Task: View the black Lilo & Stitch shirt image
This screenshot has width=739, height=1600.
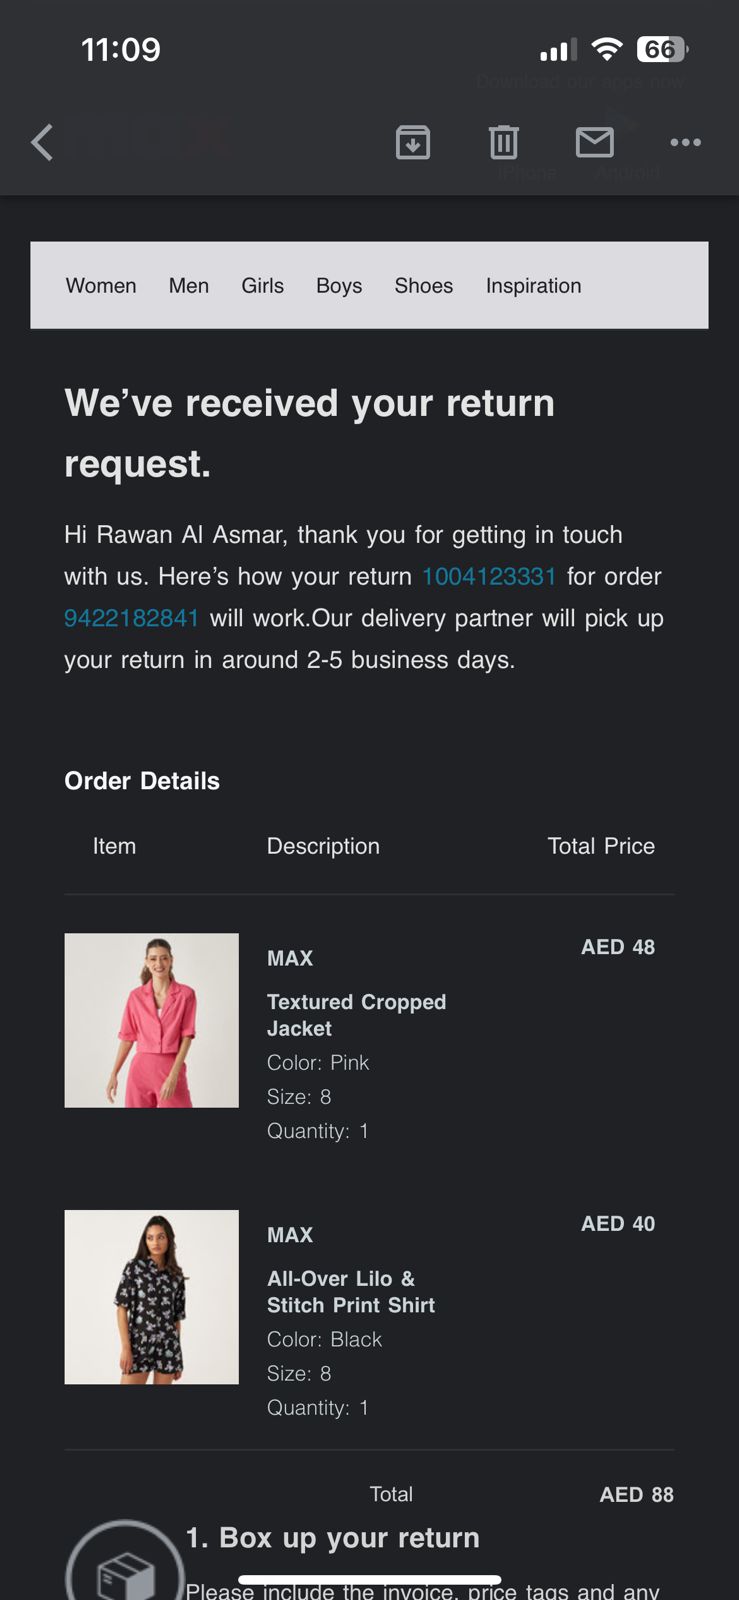Action: (152, 1297)
